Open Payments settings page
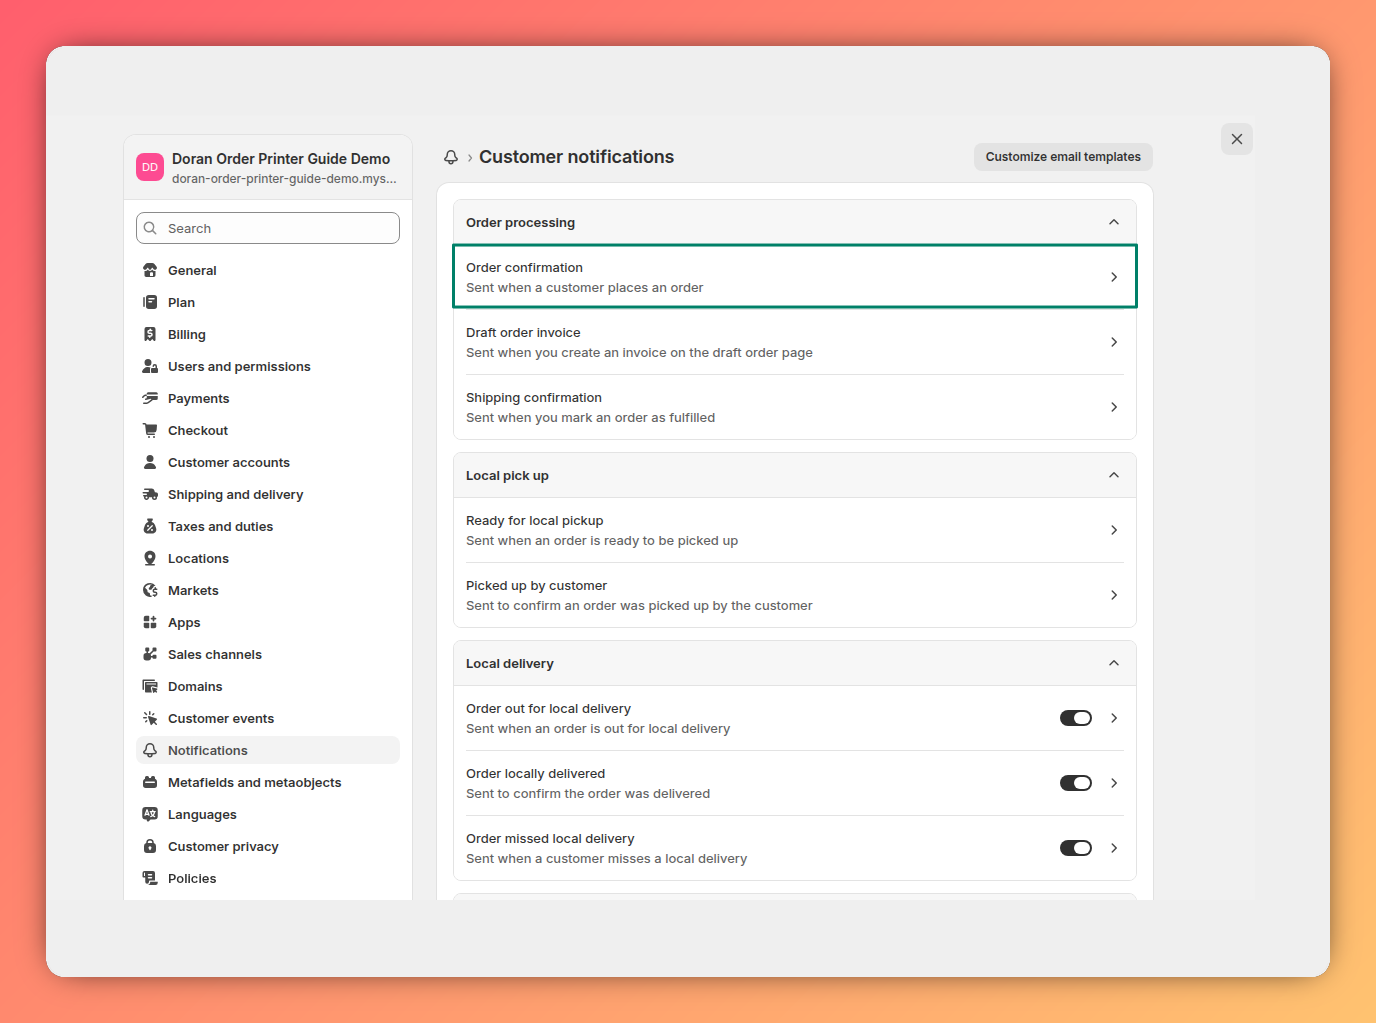 (268, 398)
